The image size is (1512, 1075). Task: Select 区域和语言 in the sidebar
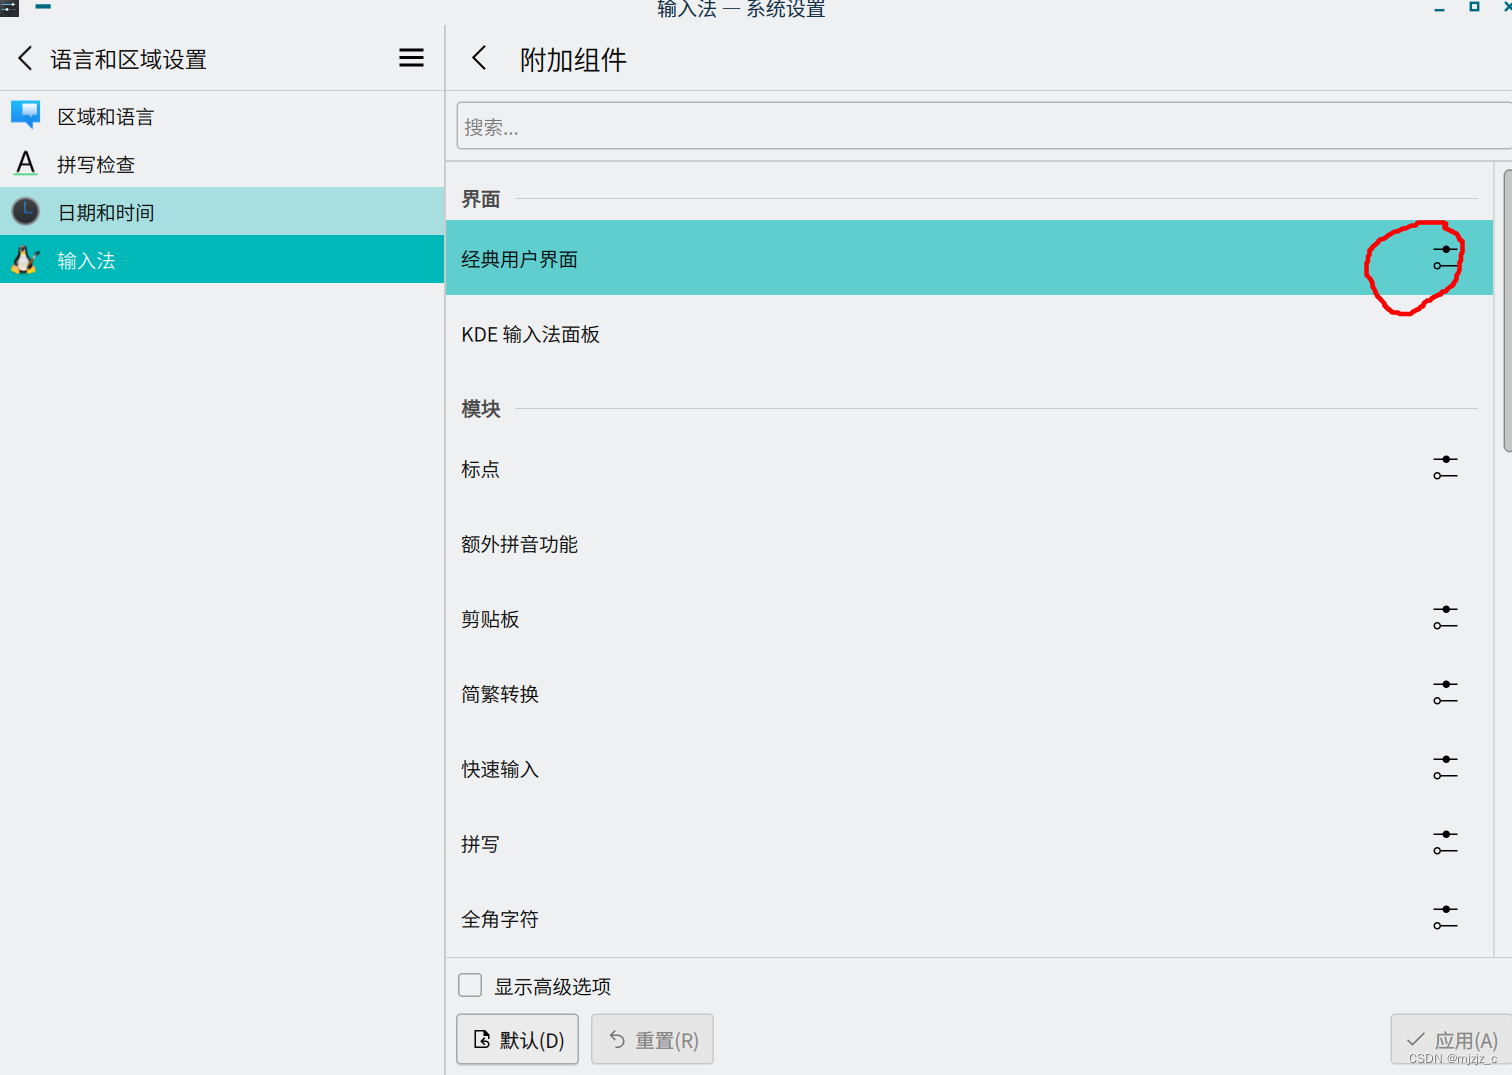pos(222,116)
